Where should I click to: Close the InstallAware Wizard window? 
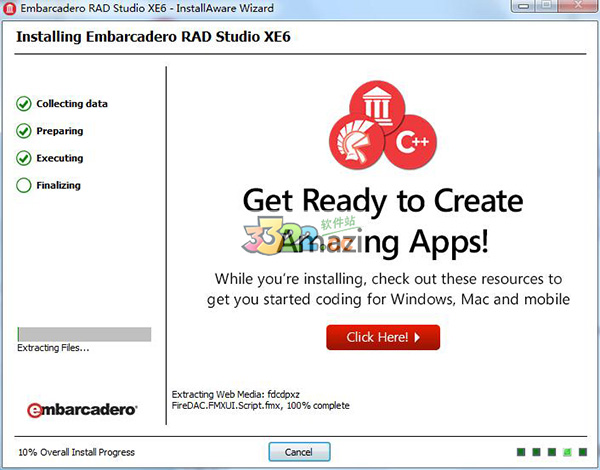click(578, 5)
